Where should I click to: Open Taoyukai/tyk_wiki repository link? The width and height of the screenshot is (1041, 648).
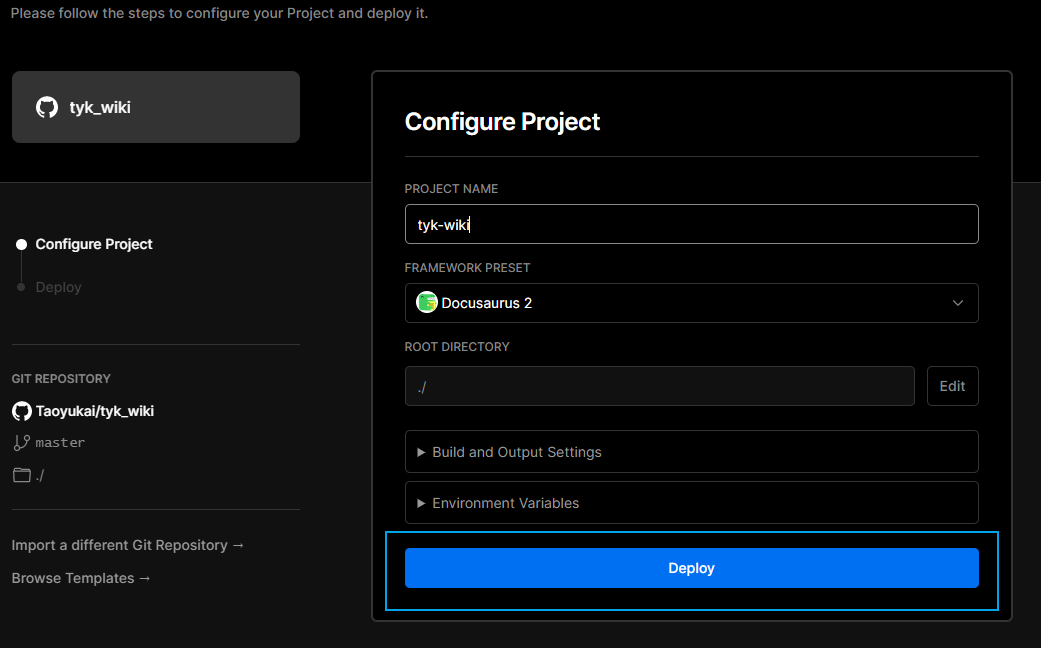pyautogui.click(x=95, y=411)
